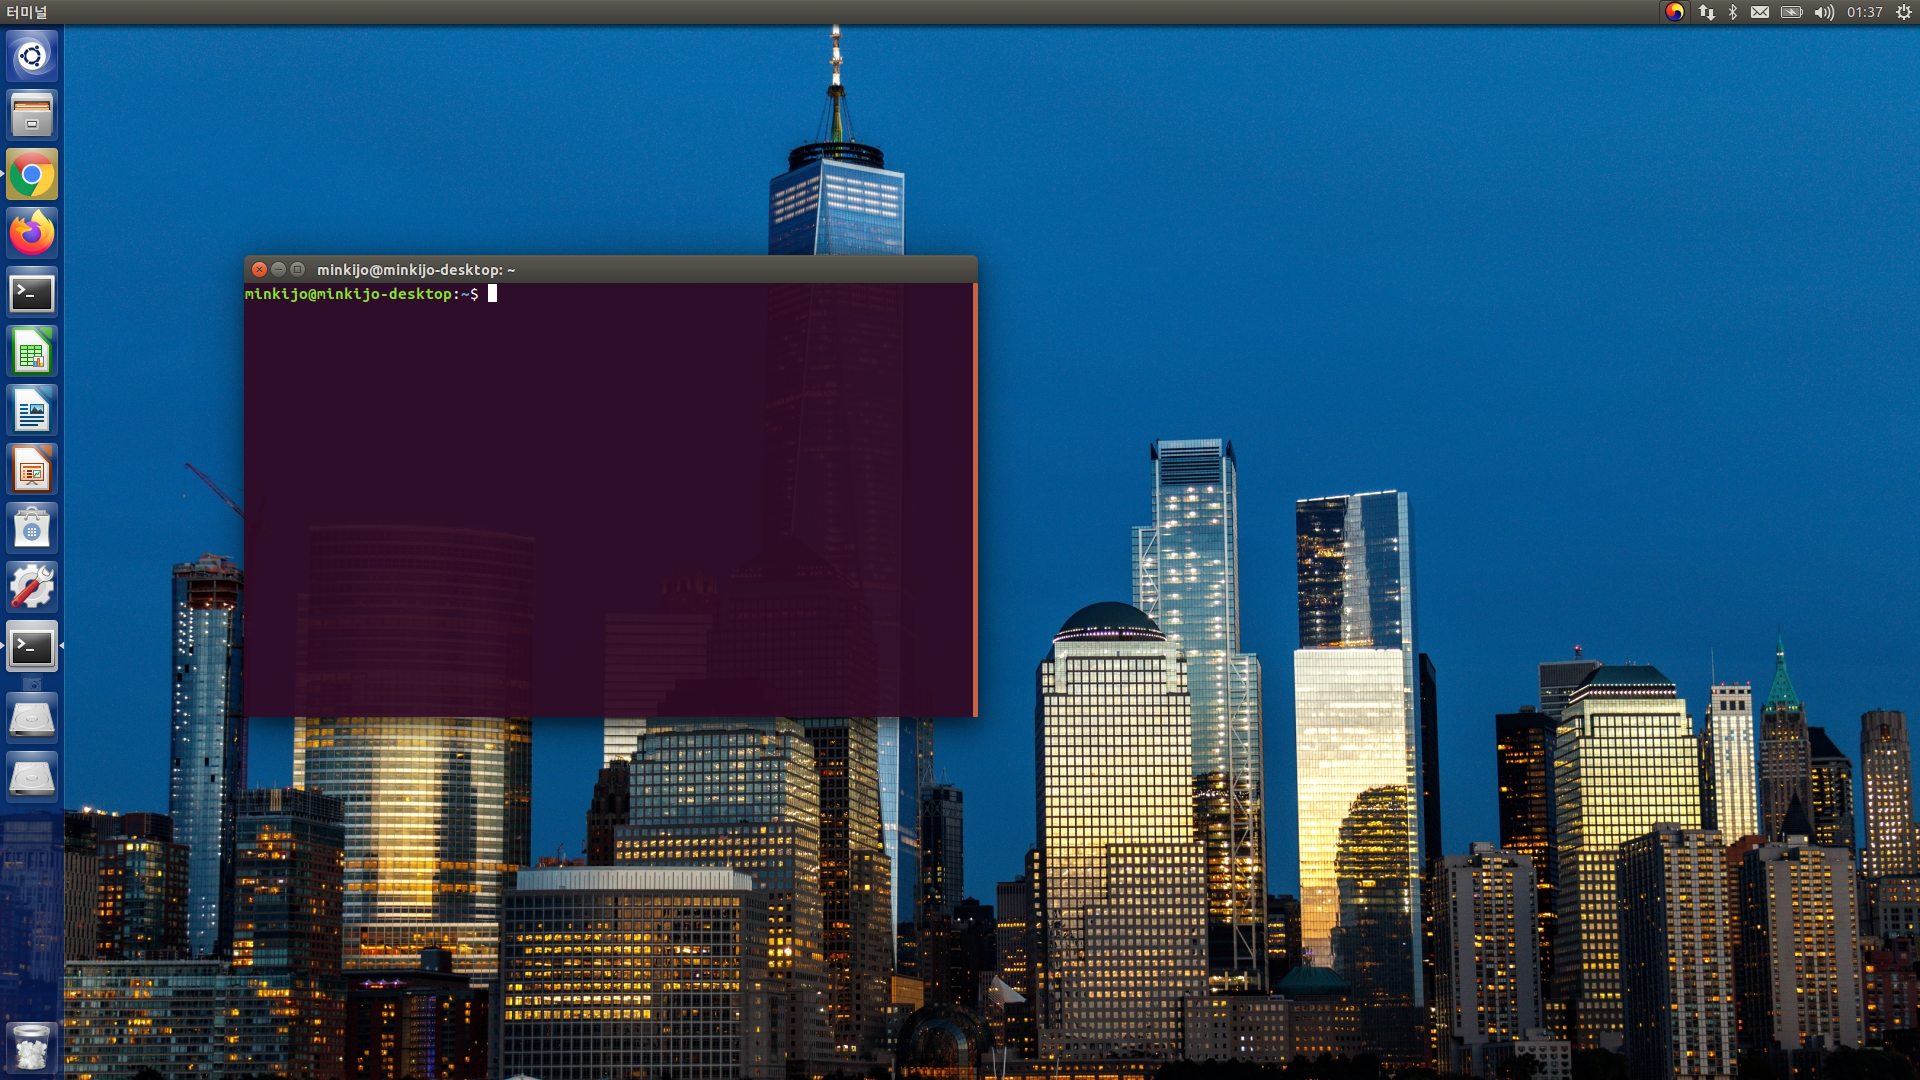This screenshot has height=1080, width=1920.
Task: Open the Files manager from launcher
Action: 32,115
